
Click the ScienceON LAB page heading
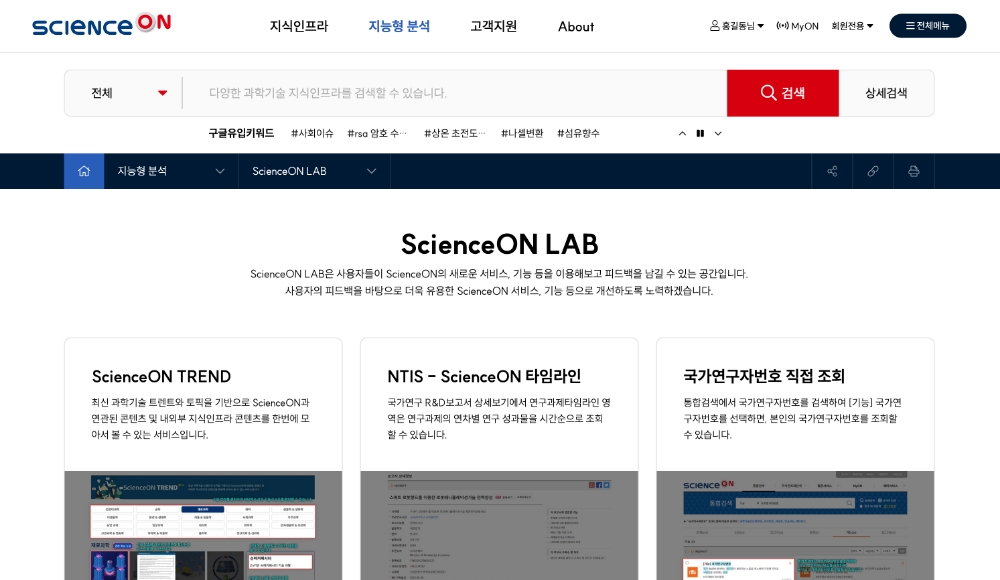[x=499, y=244]
